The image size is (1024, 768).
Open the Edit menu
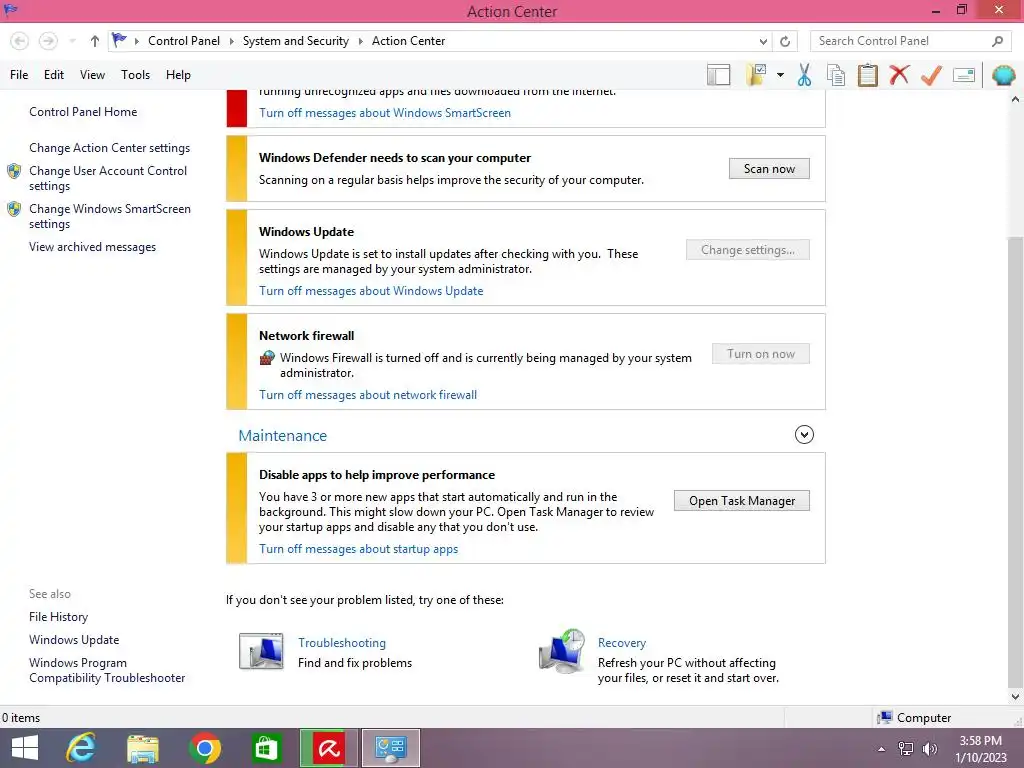54,75
